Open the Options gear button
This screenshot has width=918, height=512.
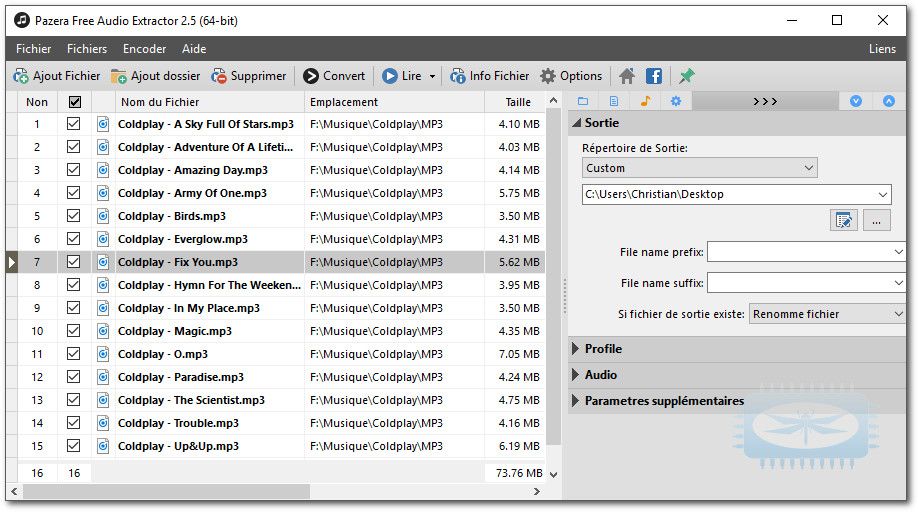pyautogui.click(x=571, y=76)
